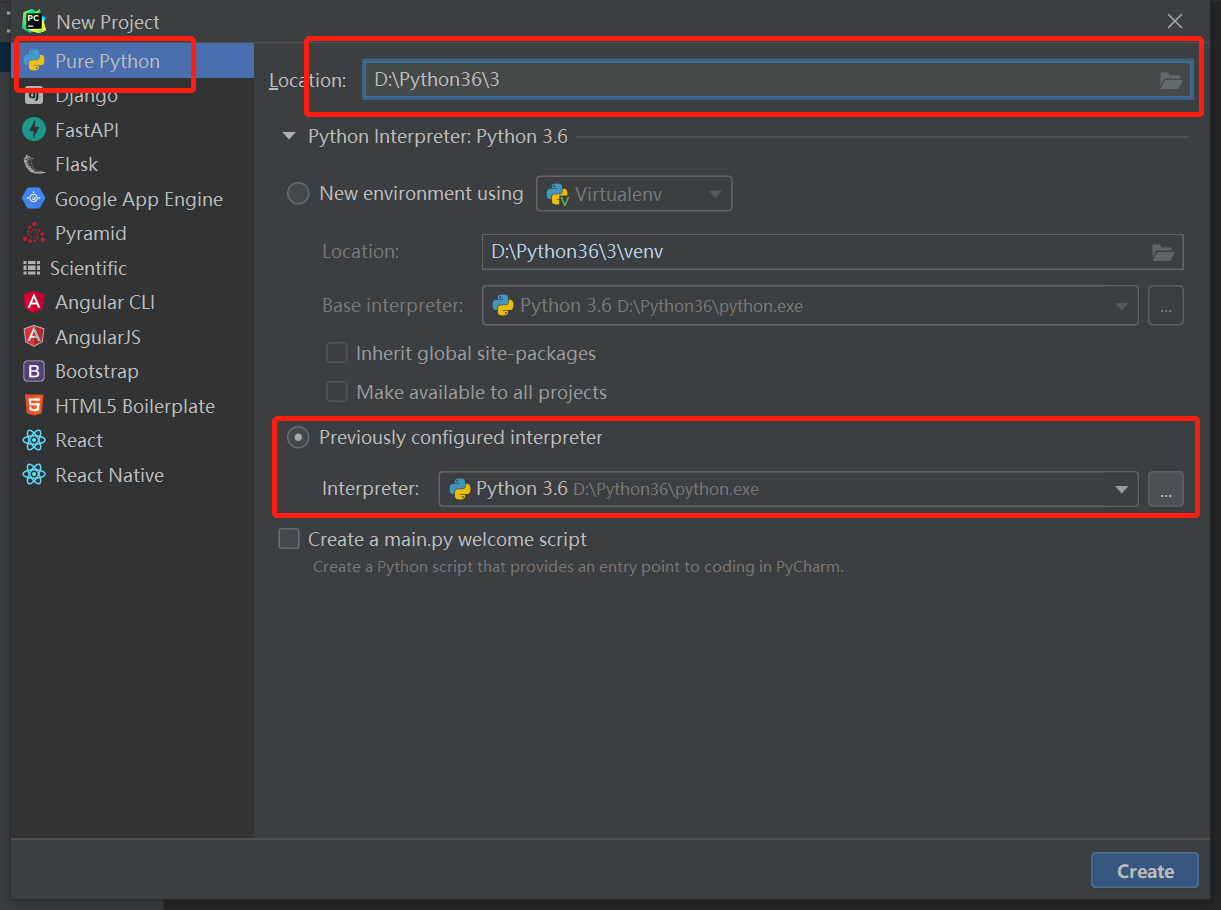The width and height of the screenshot is (1221, 910).
Task: Choose Angular CLI project type
Action: pos(132,302)
